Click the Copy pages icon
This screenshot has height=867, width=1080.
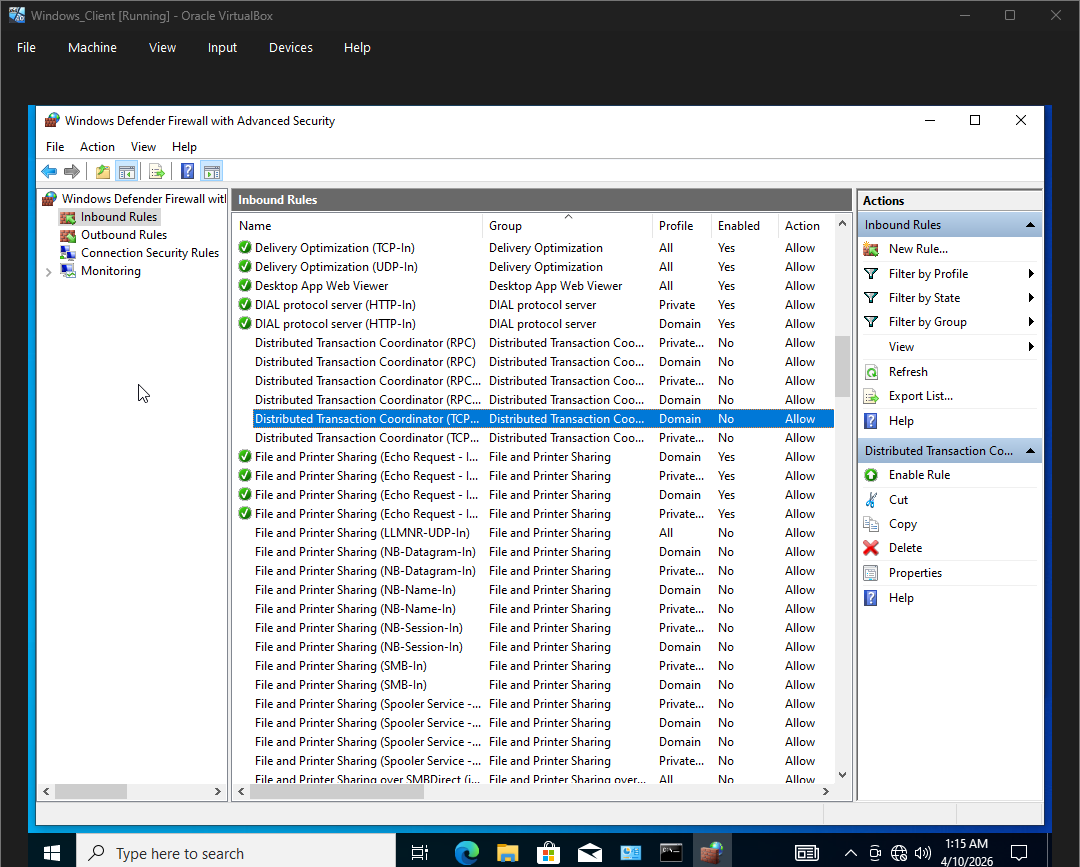click(871, 524)
